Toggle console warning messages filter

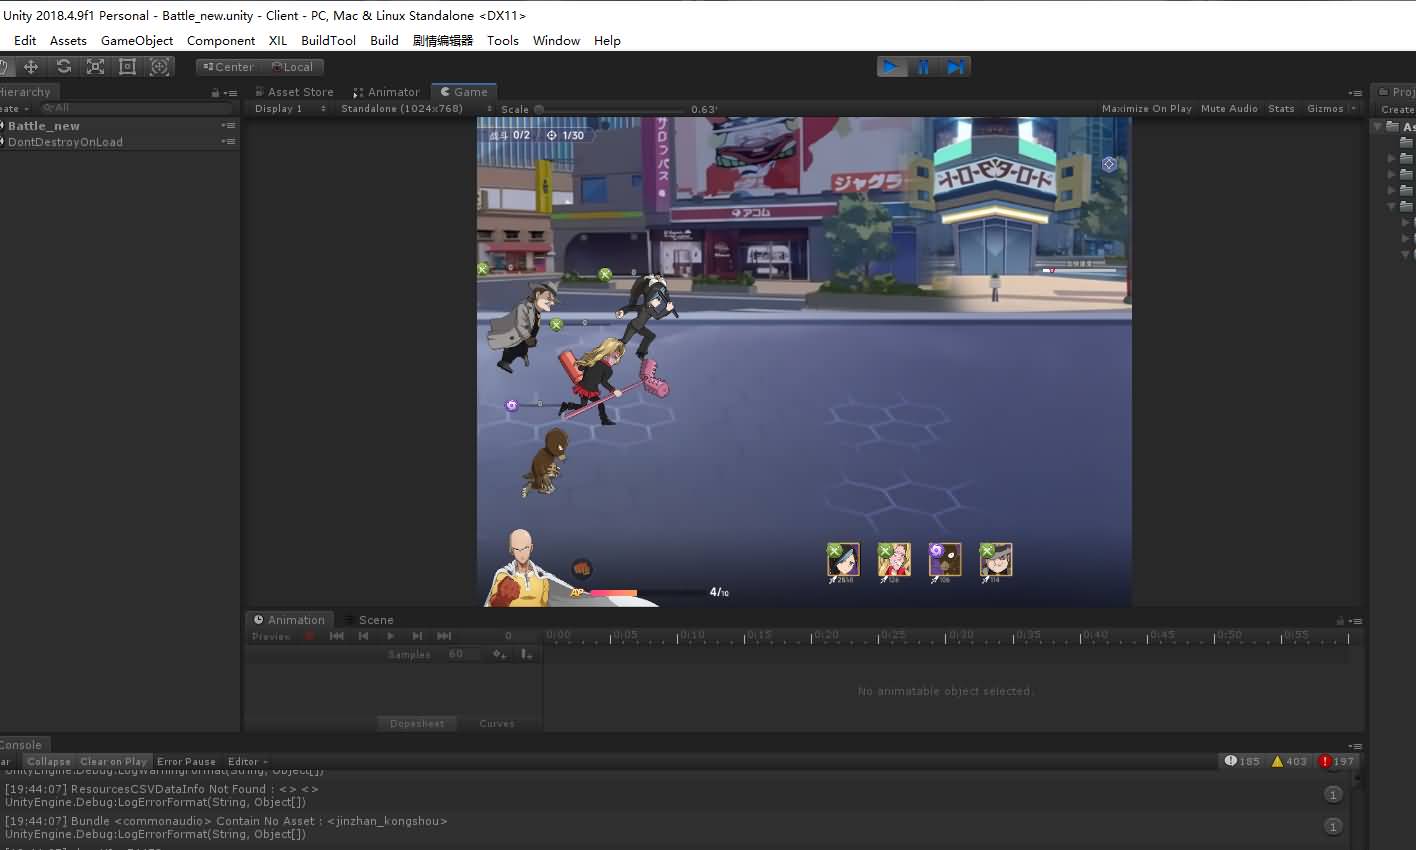tap(1289, 761)
